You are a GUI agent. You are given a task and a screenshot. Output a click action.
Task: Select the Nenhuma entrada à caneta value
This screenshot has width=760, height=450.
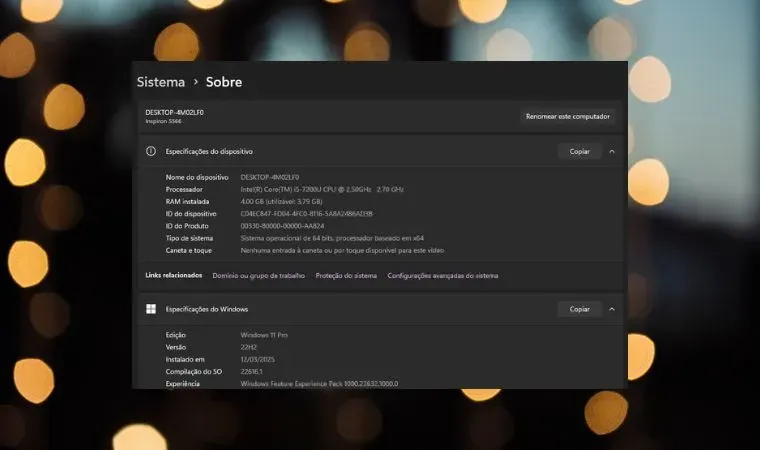[x=342, y=250]
